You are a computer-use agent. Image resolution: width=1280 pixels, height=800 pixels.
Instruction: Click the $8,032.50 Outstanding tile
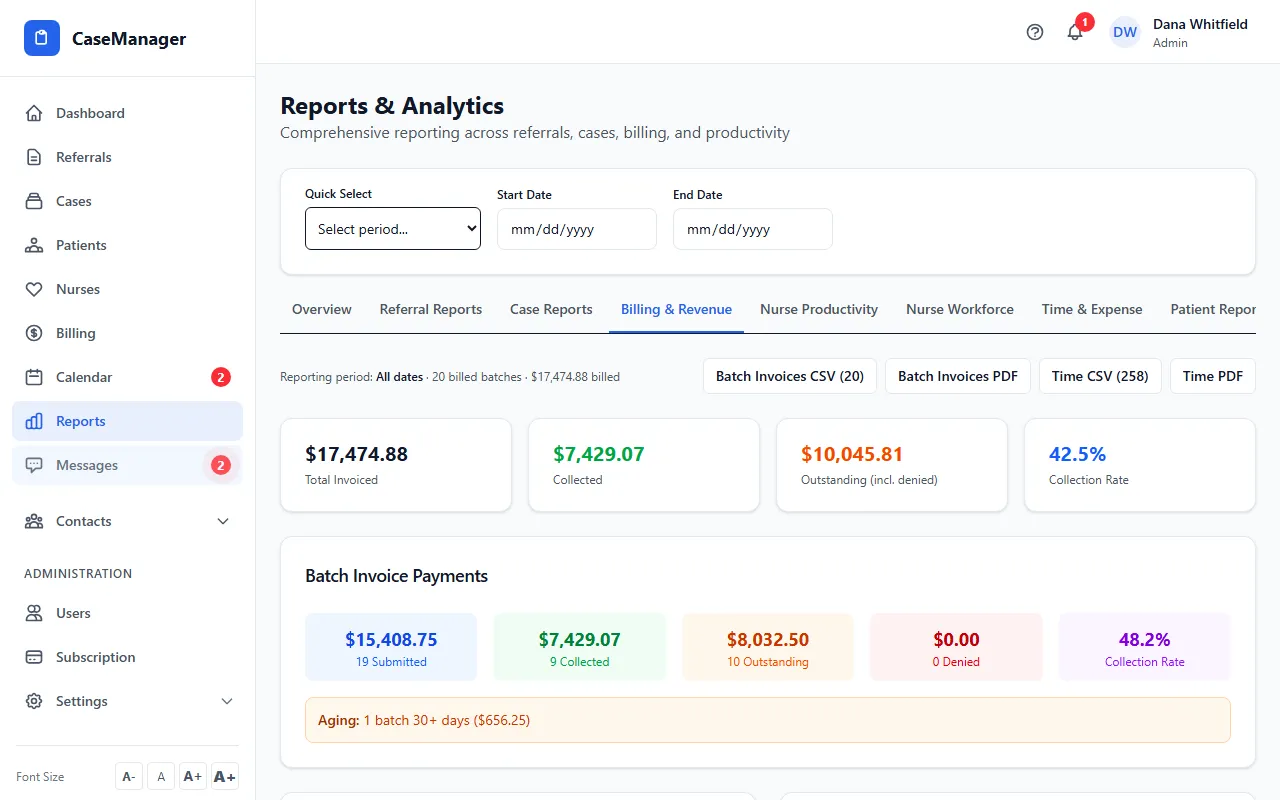768,647
